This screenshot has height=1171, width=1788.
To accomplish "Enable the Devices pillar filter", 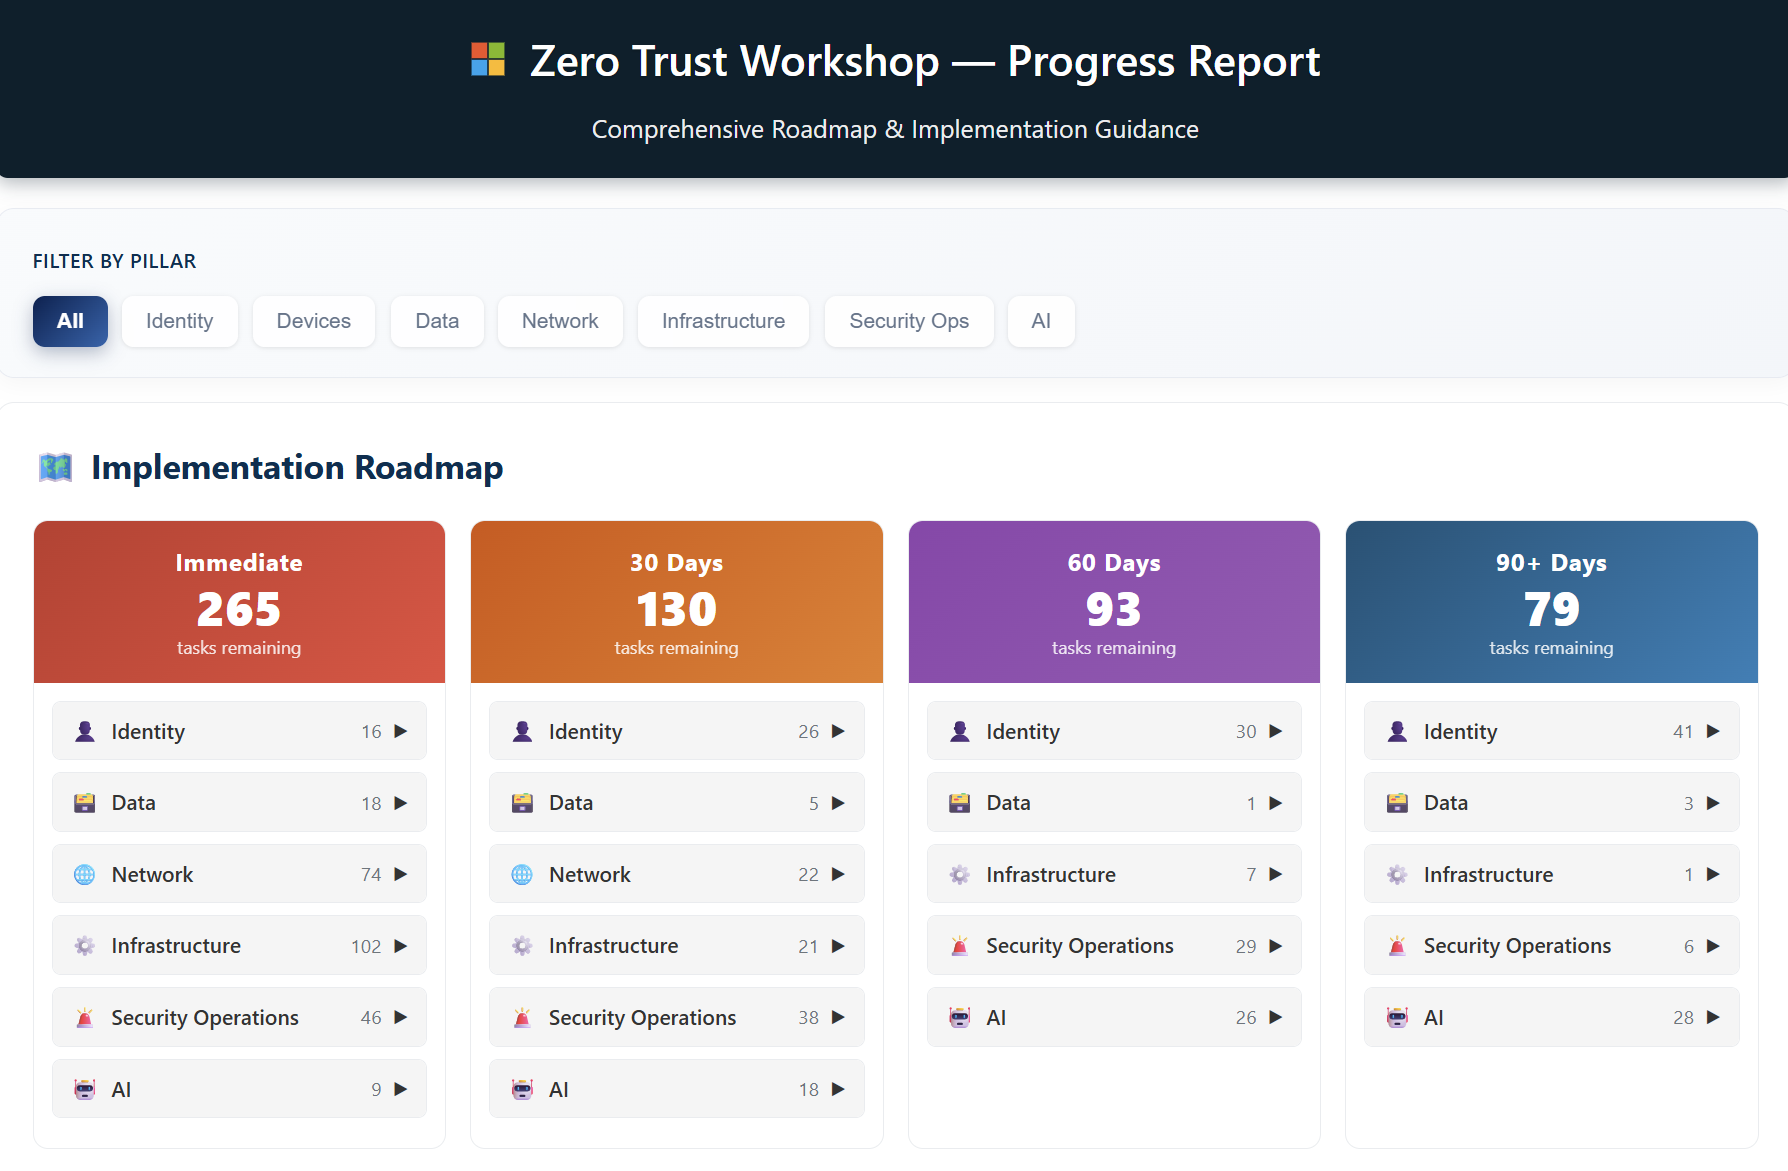I will 313,321.
